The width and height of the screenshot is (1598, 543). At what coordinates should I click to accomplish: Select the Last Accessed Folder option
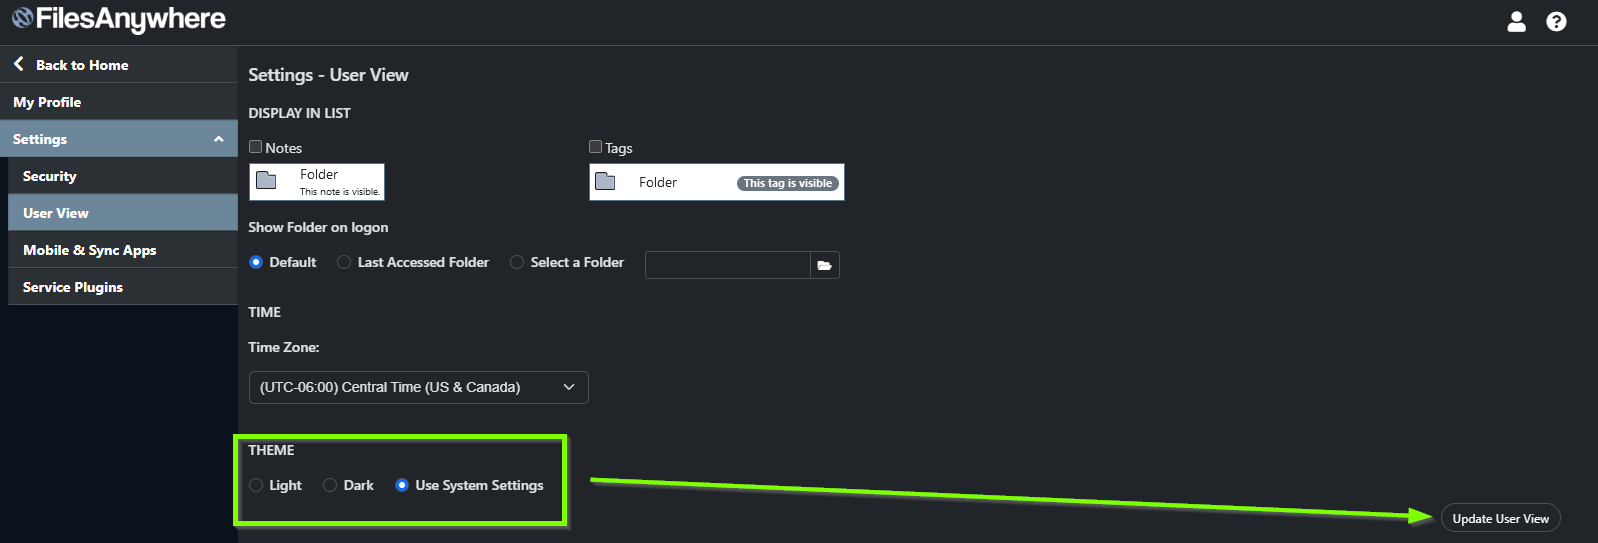click(344, 262)
